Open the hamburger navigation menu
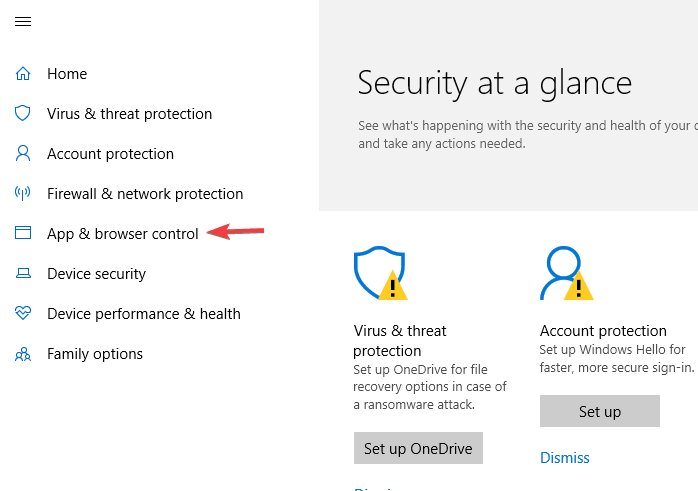 [x=23, y=21]
